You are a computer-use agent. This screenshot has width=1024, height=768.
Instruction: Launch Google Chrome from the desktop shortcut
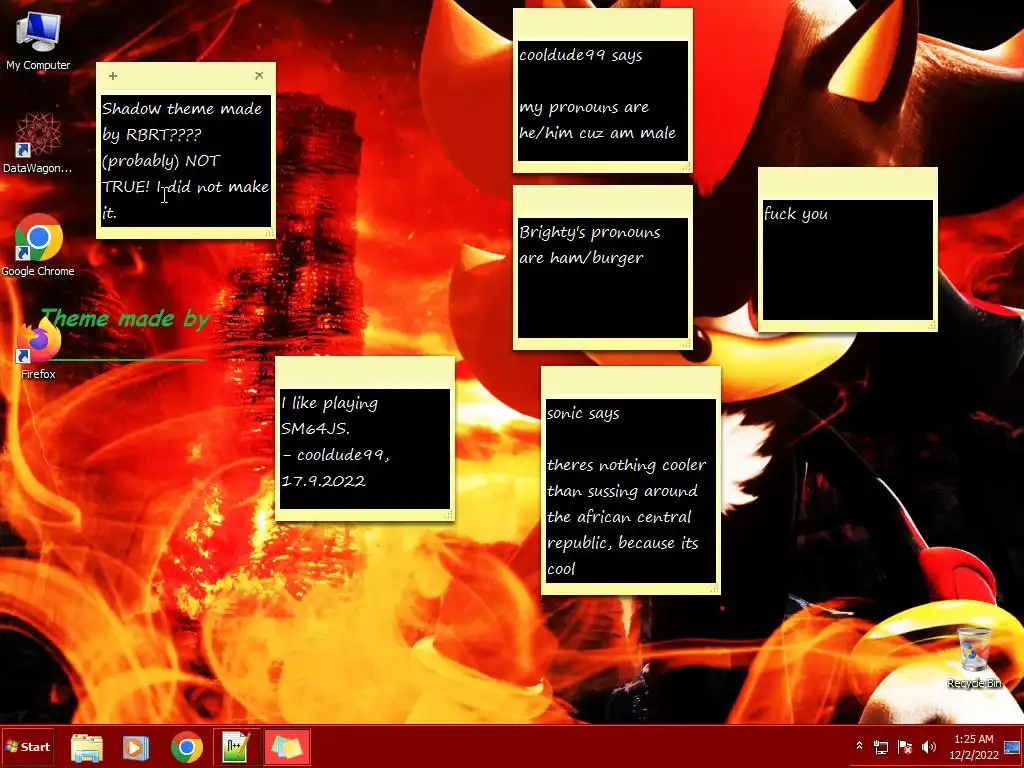(x=38, y=245)
